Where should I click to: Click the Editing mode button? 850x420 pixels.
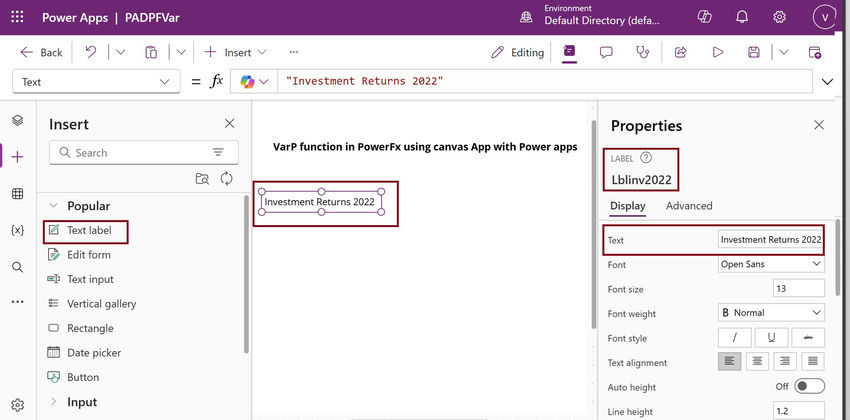click(x=517, y=53)
